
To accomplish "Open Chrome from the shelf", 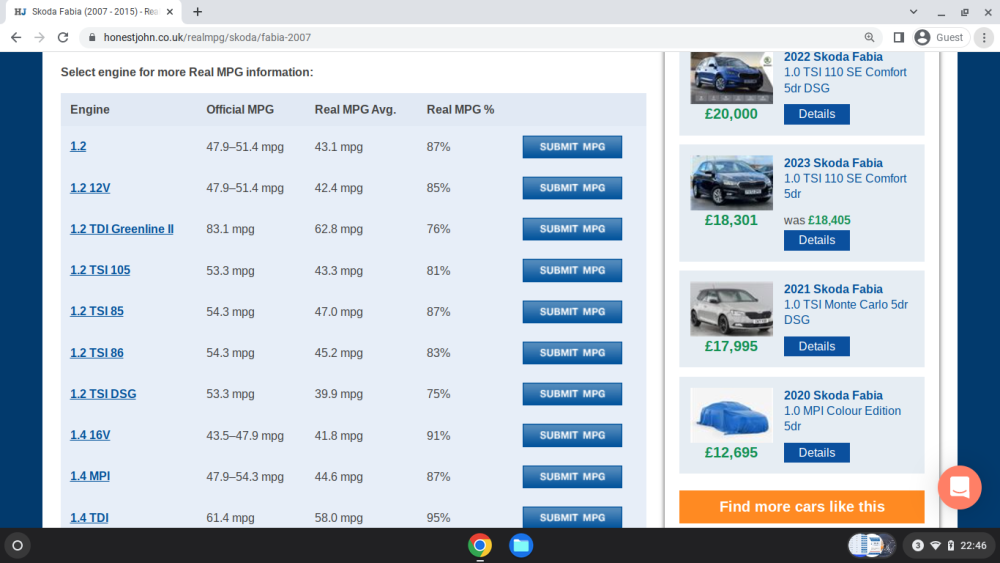I will pyautogui.click(x=480, y=546).
